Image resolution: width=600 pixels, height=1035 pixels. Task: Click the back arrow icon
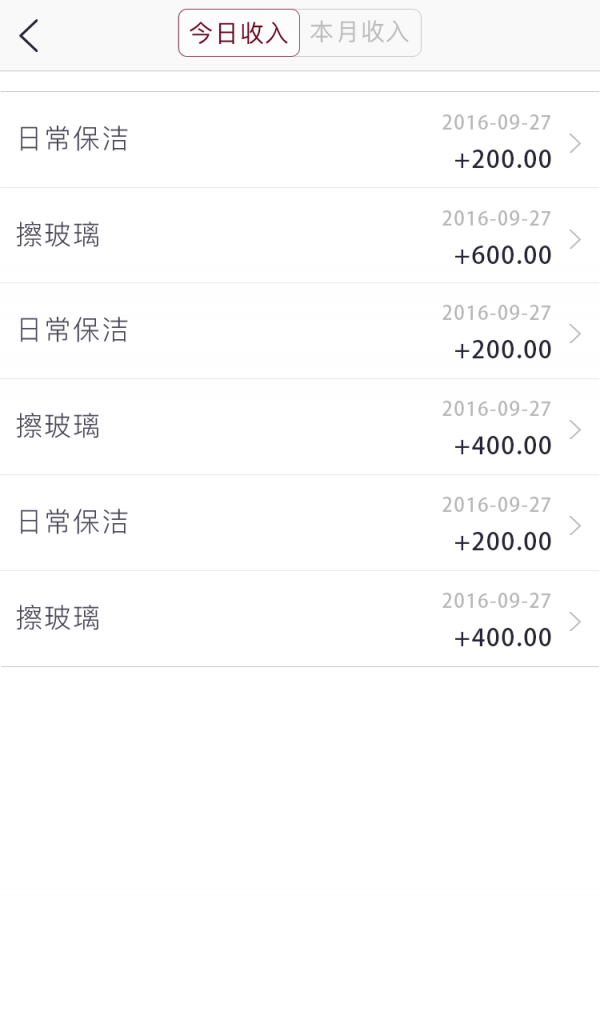28,35
